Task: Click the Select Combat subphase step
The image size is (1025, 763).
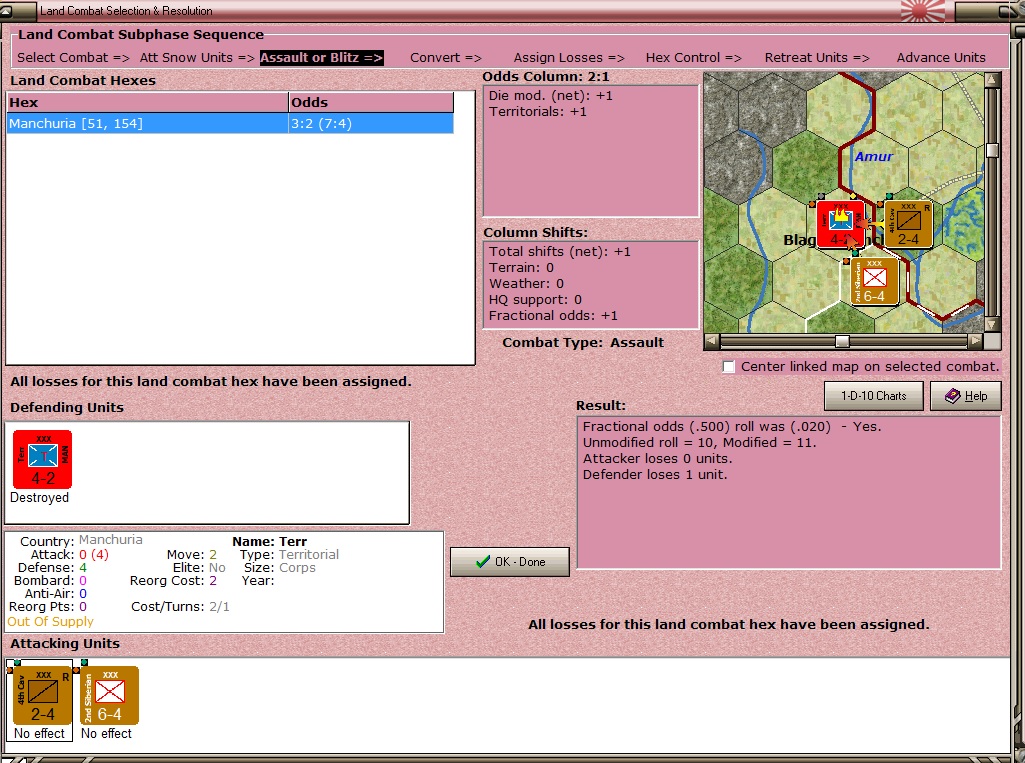Action: (73, 58)
